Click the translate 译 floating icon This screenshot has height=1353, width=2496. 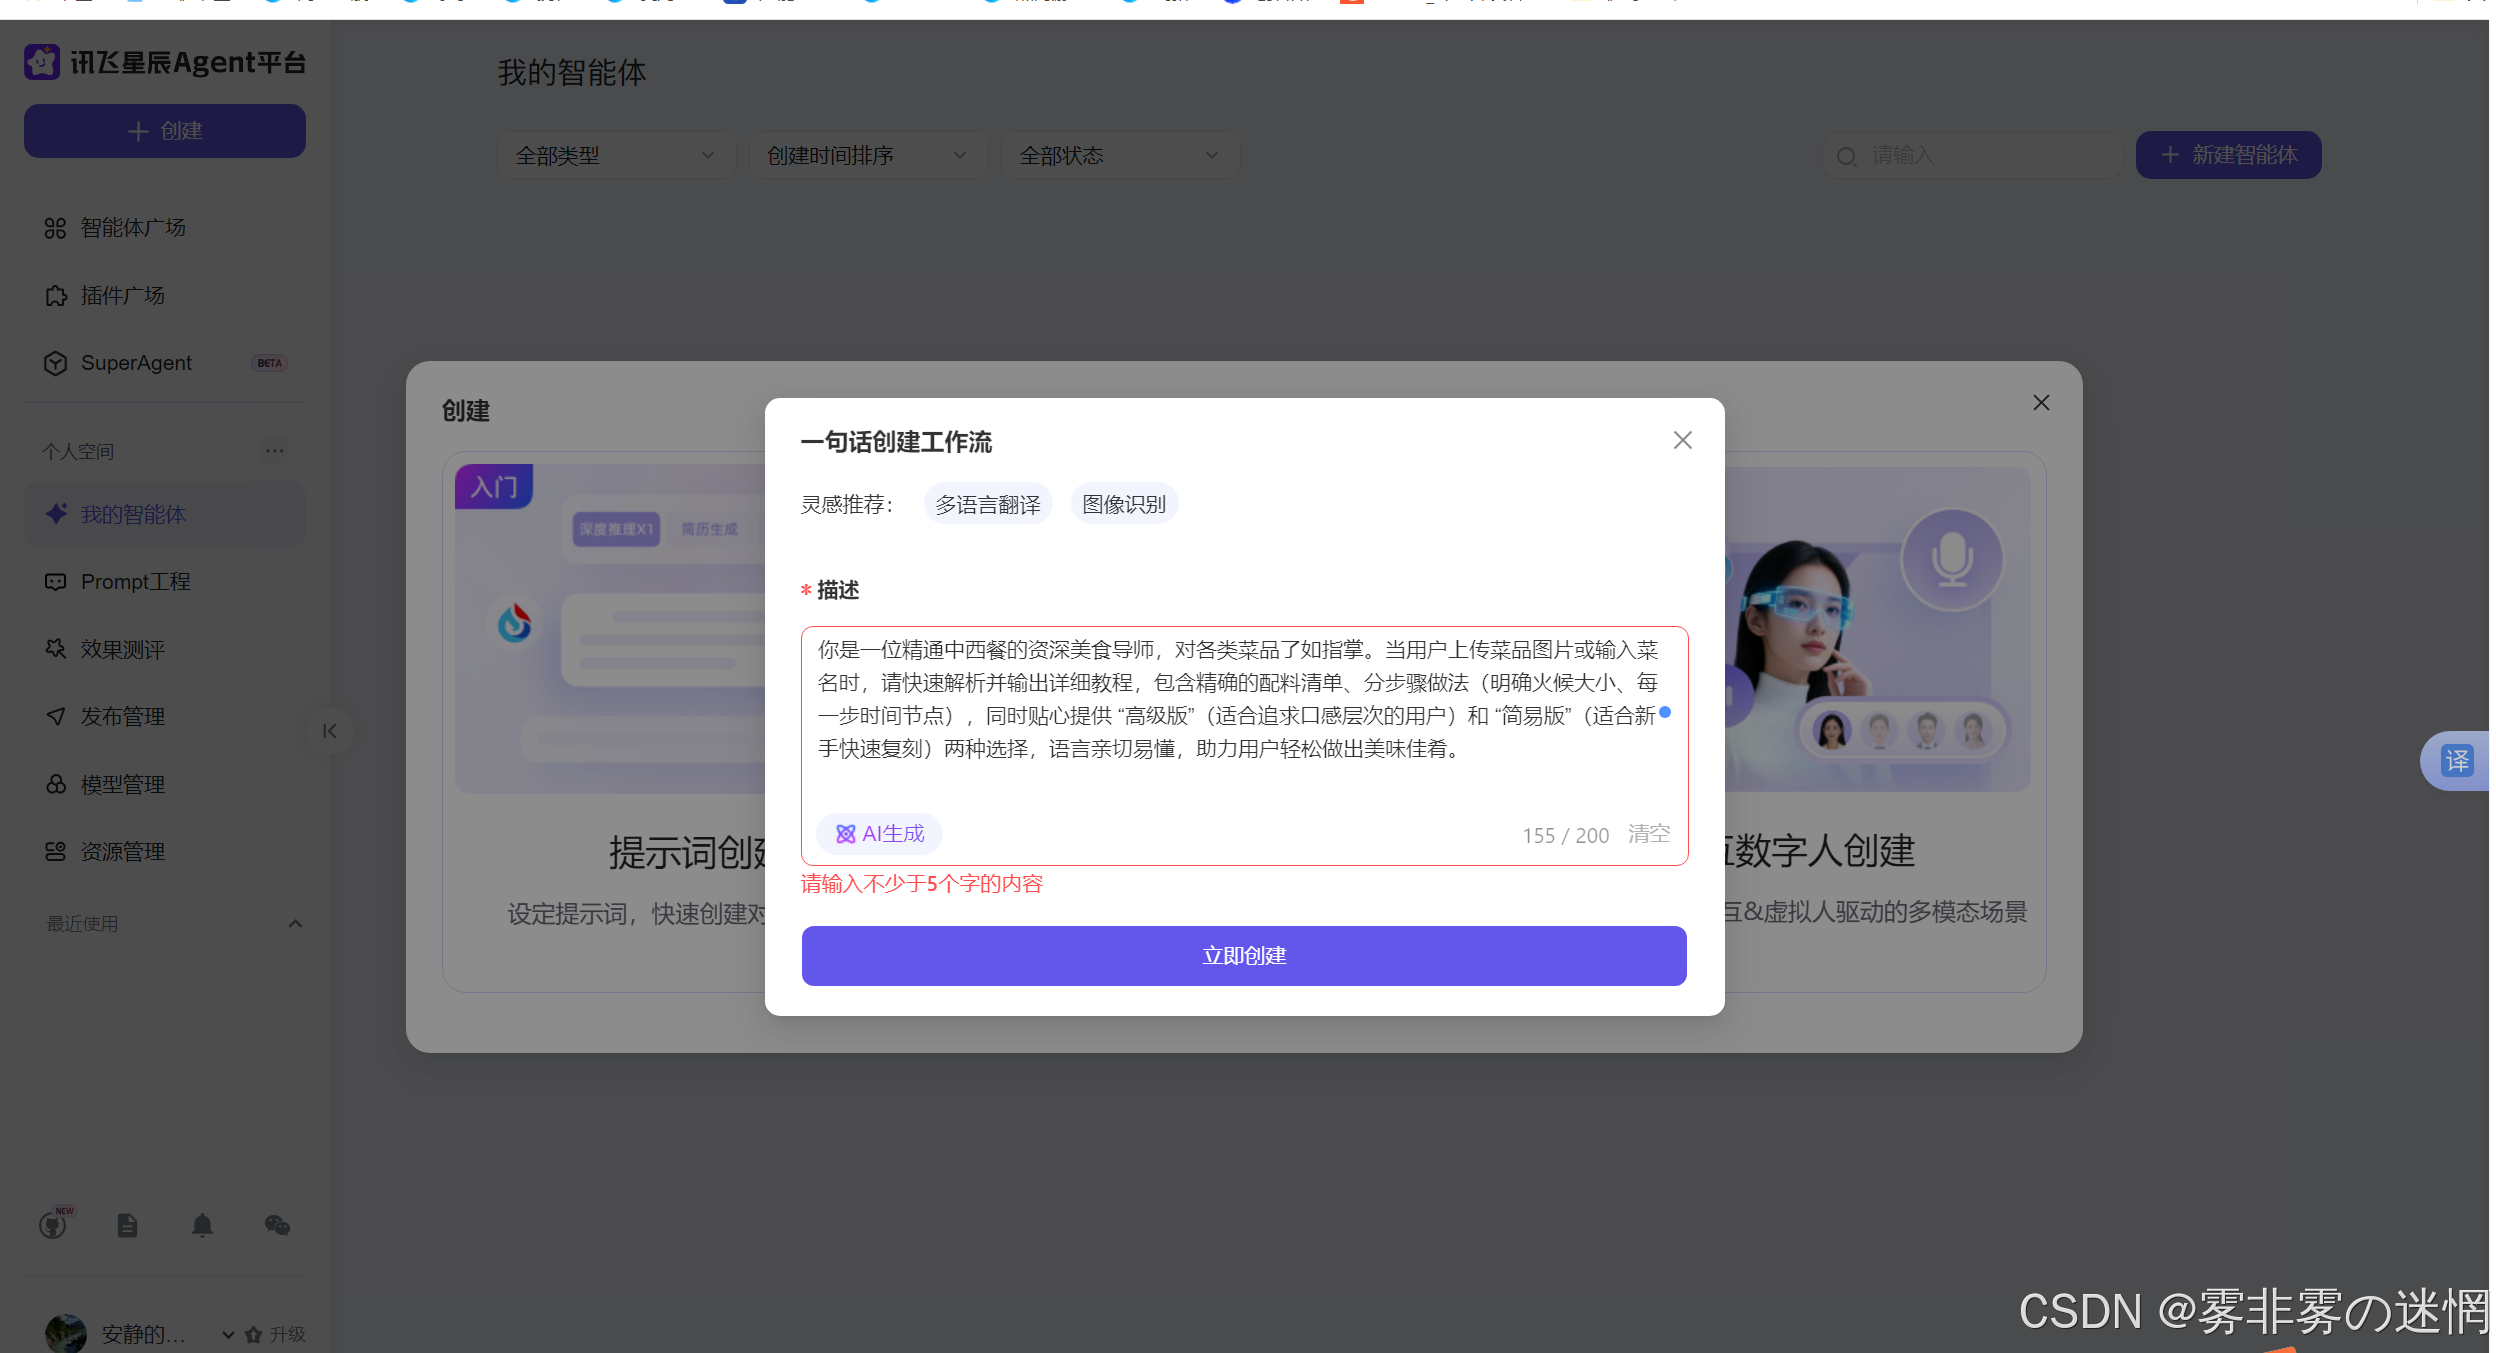tap(2456, 761)
